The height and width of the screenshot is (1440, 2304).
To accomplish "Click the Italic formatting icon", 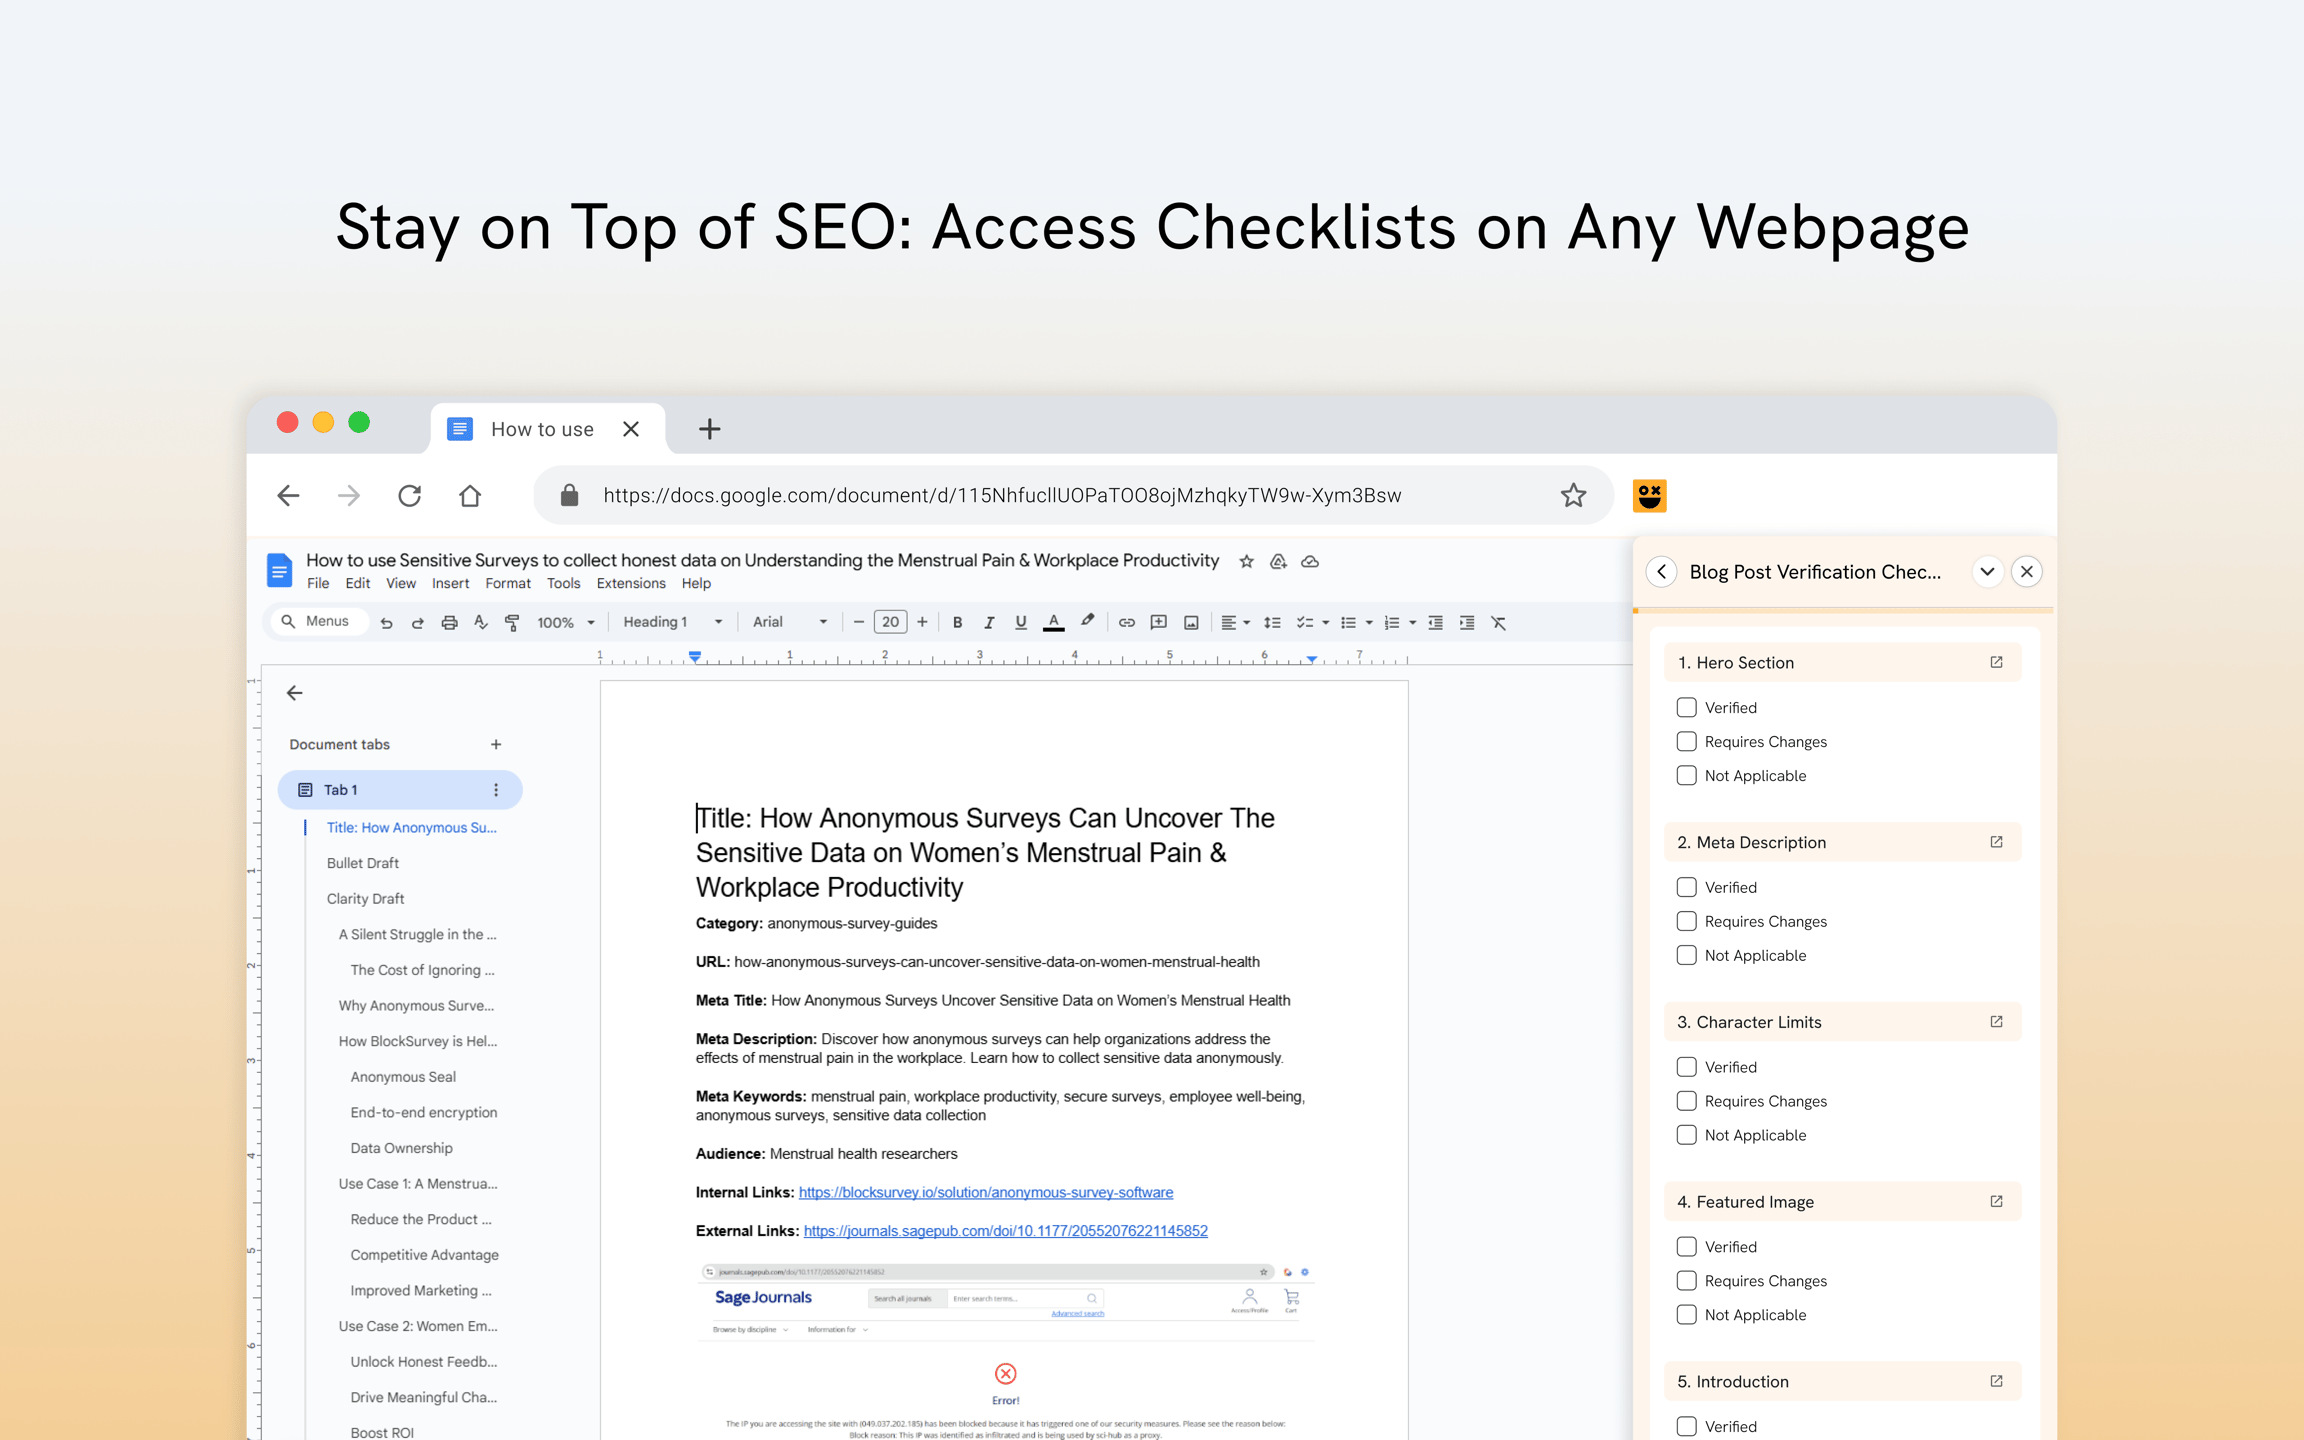I will (x=988, y=622).
